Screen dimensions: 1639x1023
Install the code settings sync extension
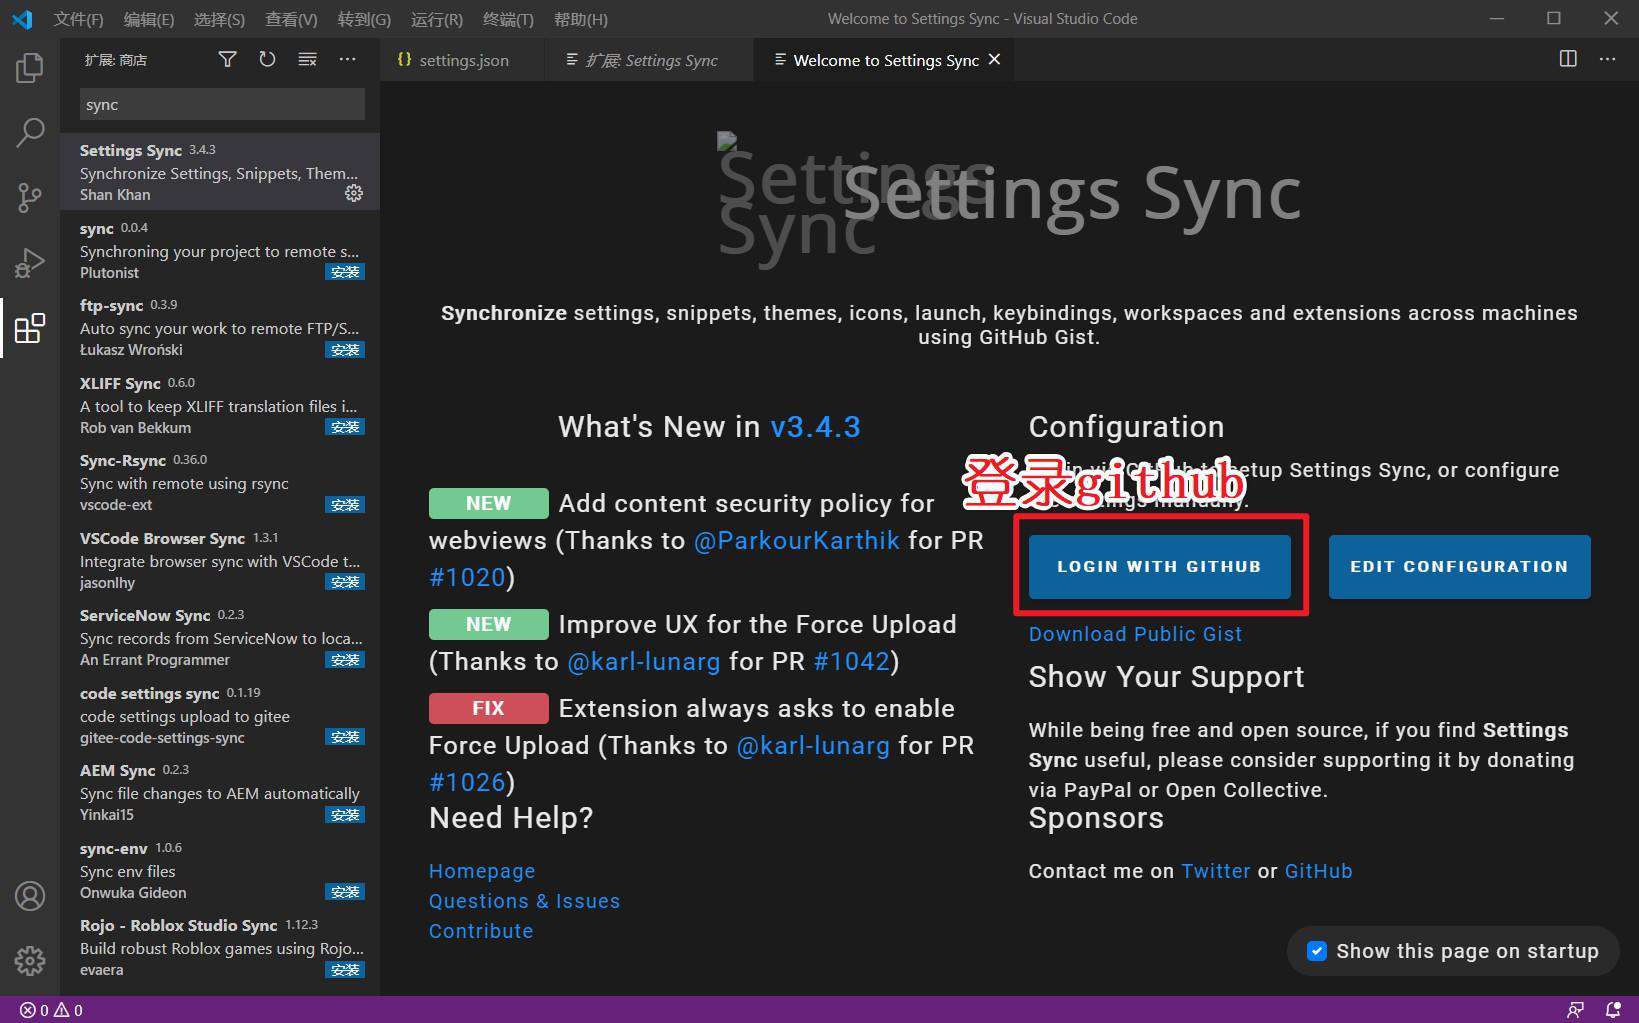(x=345, y=737)
